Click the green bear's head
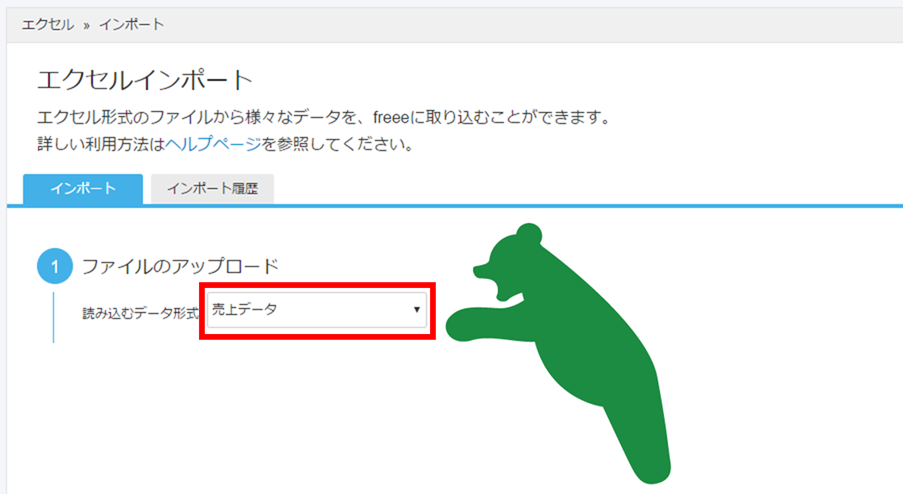 (513, 259)
